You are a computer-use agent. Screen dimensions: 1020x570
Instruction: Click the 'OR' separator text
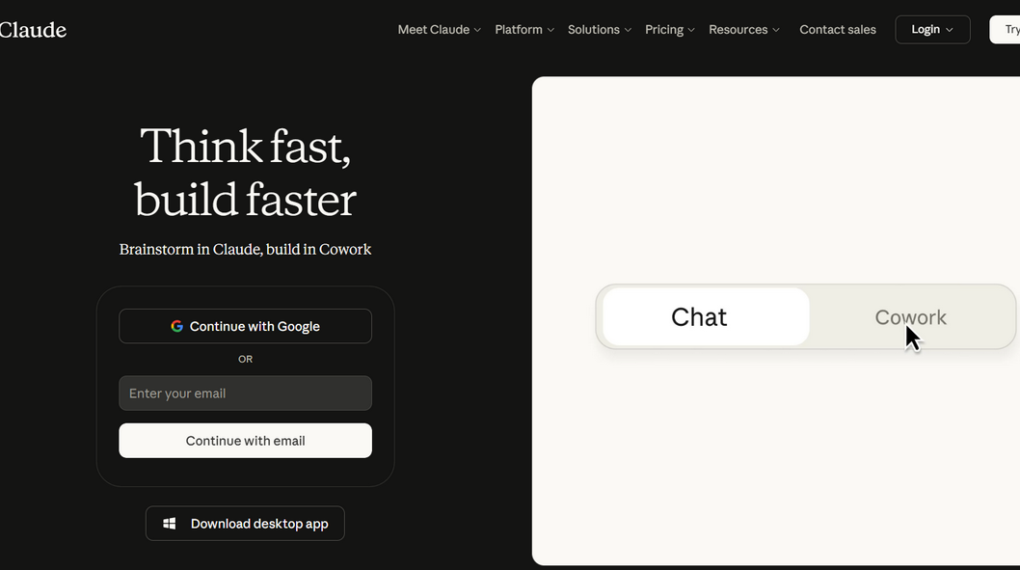click(x=245, y=359)
